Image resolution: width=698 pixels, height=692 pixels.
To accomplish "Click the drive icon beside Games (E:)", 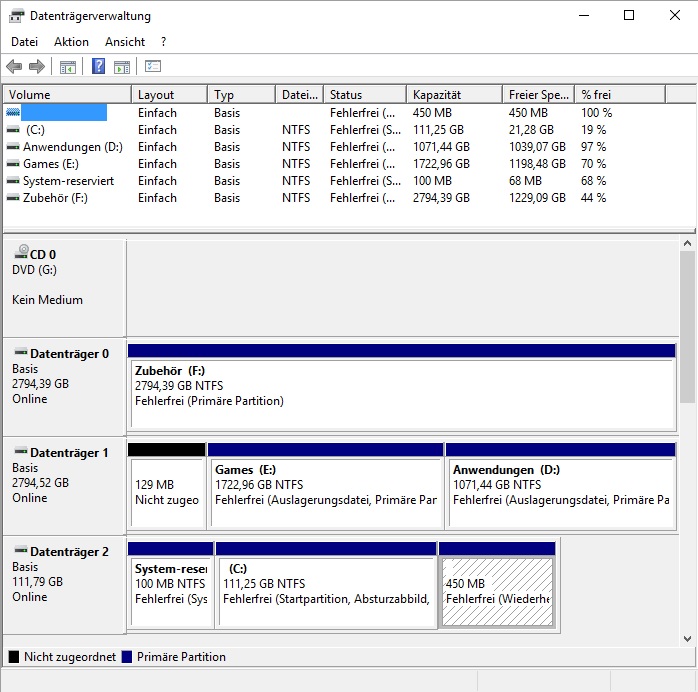I will (x=13, y=164).
